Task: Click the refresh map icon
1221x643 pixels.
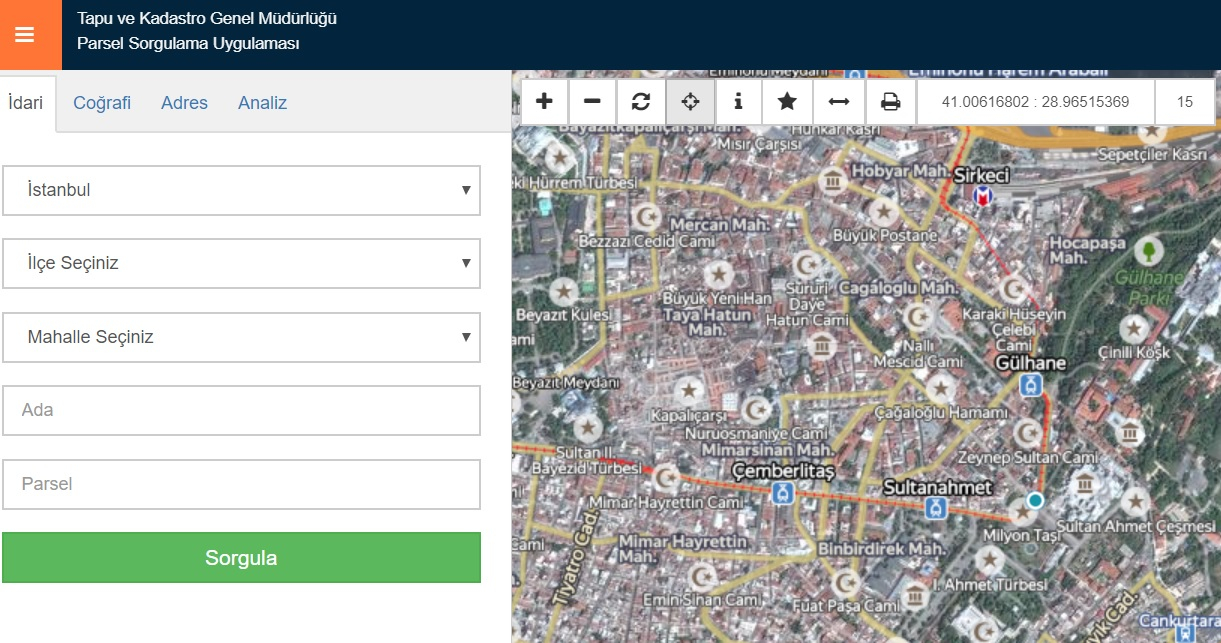Action: (641, 102)
